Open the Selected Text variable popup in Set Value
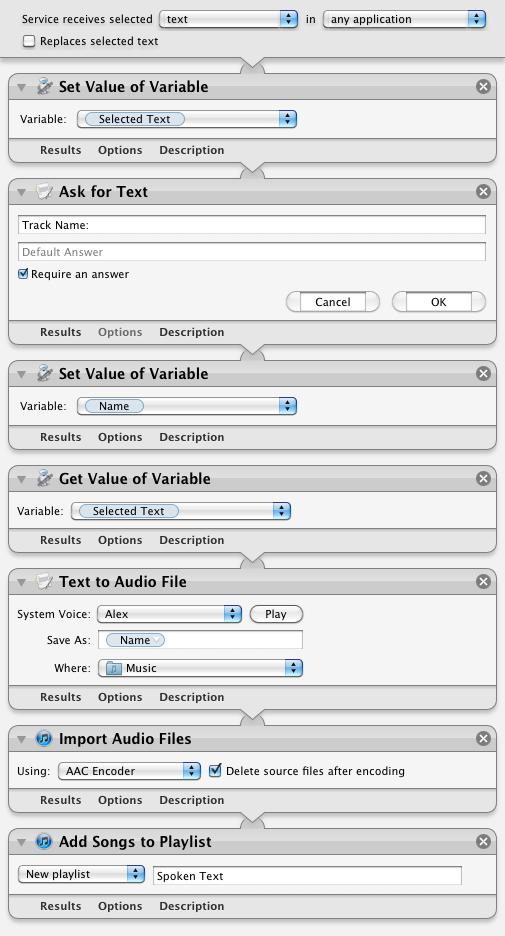This screenshot has width=505, height=936. [x=187, y=119]
